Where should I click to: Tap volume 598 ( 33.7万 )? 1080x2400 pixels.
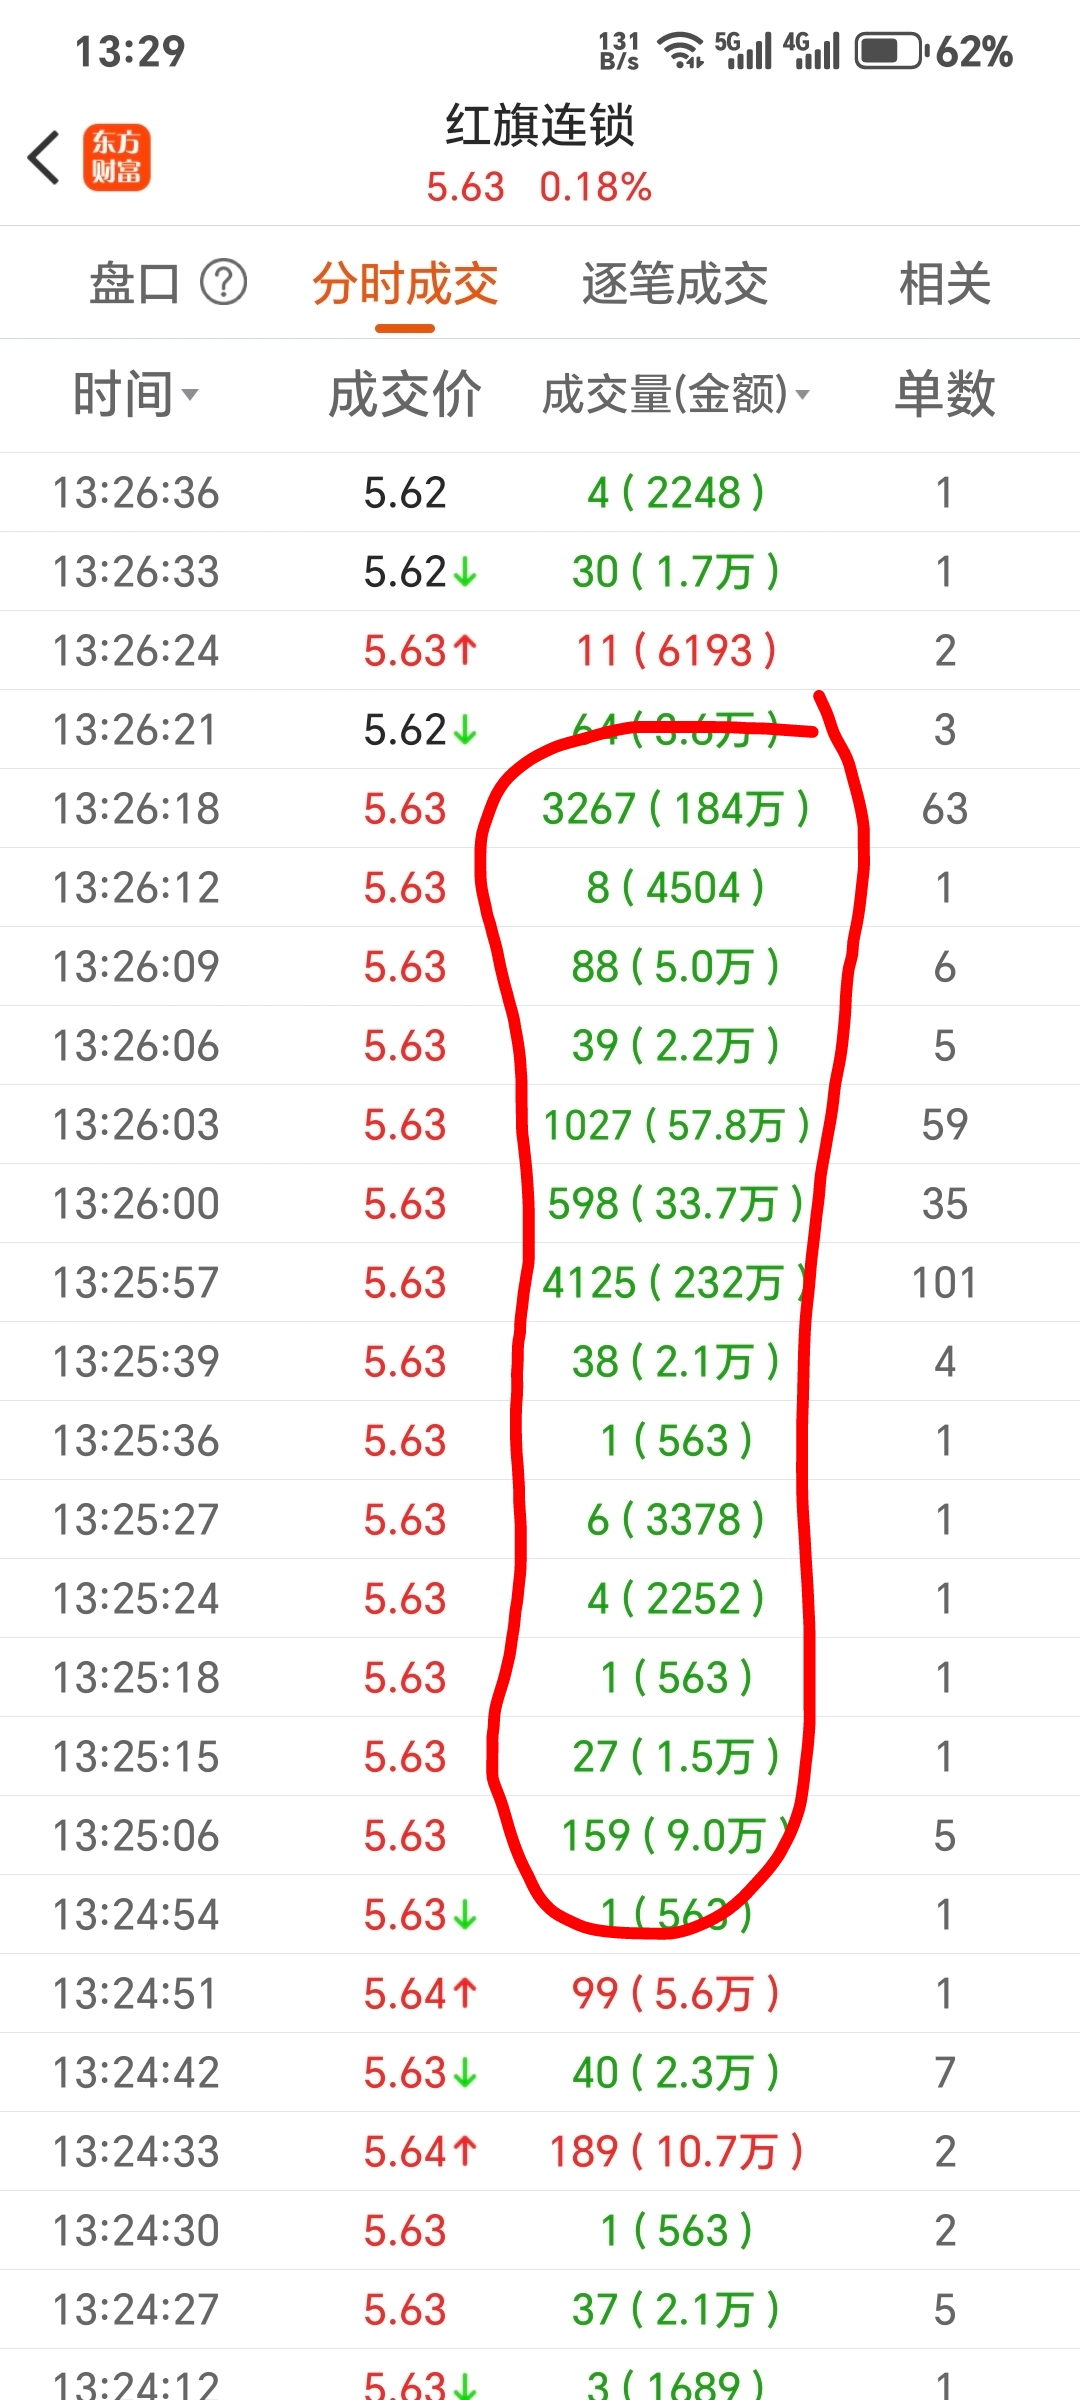(675, 1204)
